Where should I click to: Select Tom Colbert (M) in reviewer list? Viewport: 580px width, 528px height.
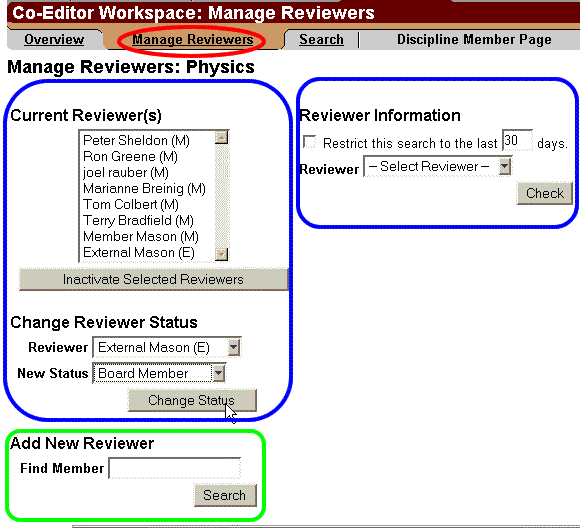click(131, 204)
